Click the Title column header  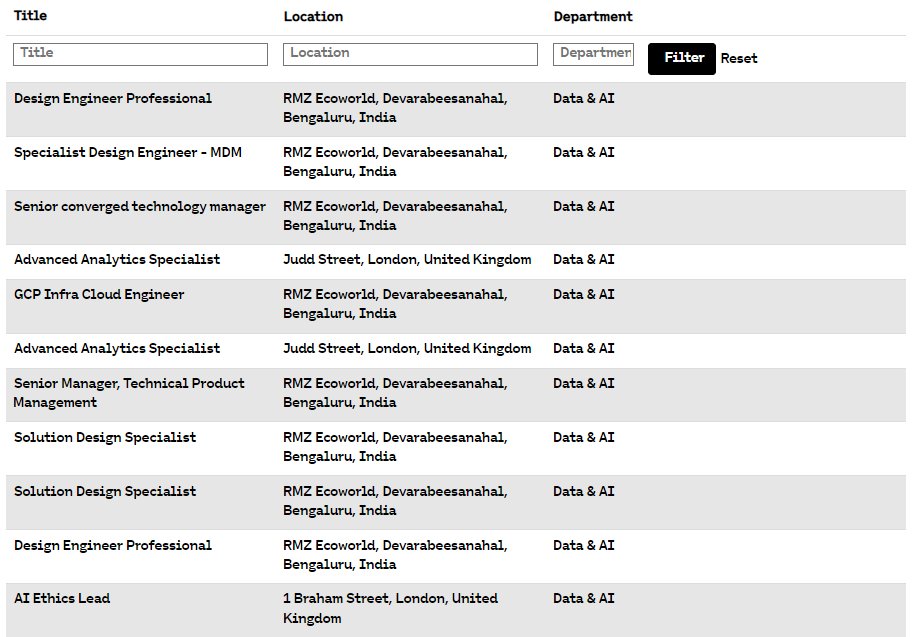[30, 16]
